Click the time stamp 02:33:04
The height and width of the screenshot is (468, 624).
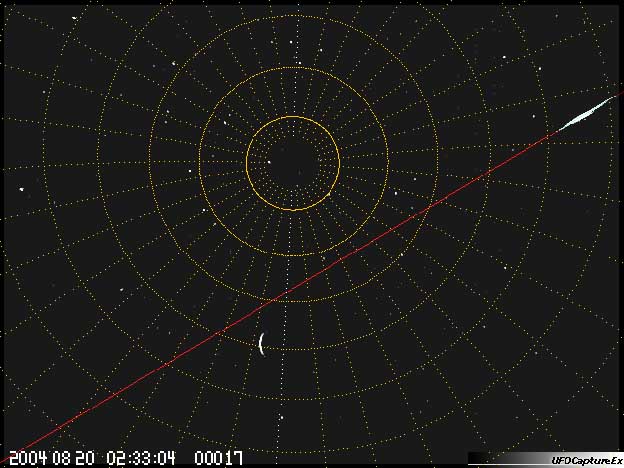point(140,457)
